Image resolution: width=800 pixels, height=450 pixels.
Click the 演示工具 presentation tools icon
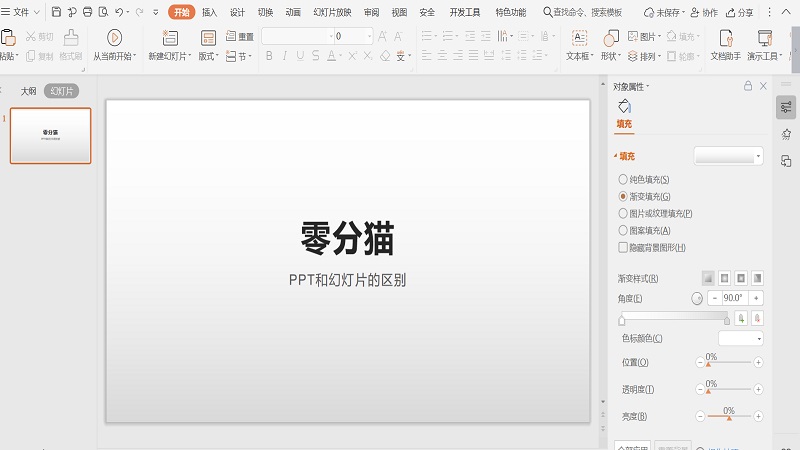coord(762,37)
